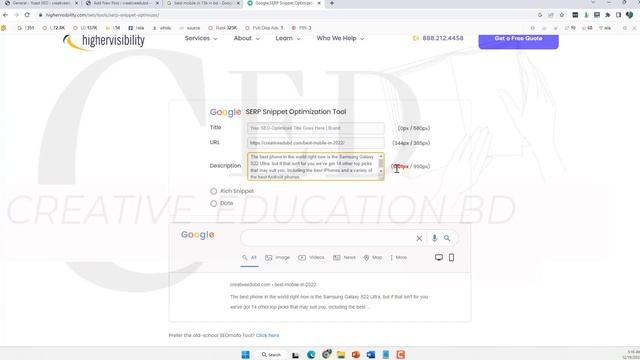Click the taskbar Search box
The width and height of the screenshot is (640, 360).
[x=271, y=354]
